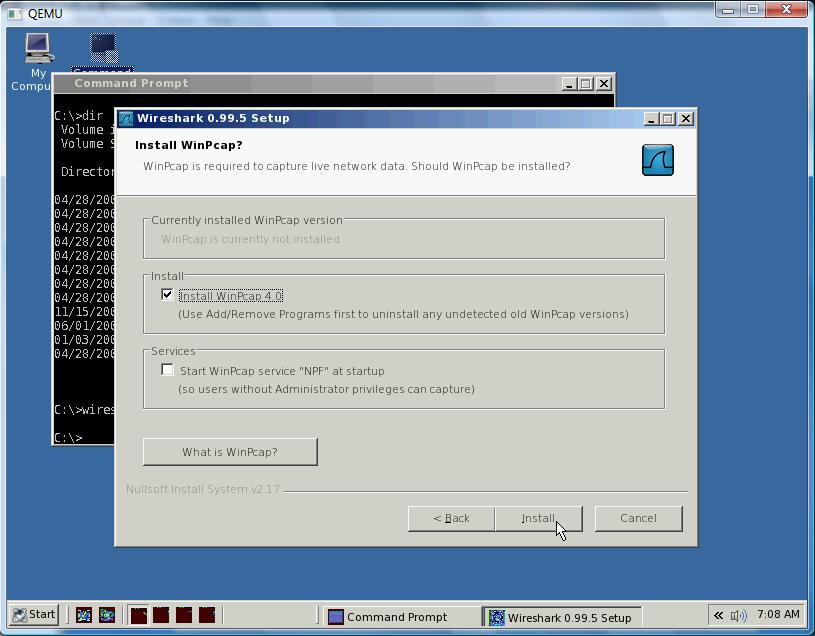Click the second quick launch icon
The image size is (815, 636).
tap(107, 615)
